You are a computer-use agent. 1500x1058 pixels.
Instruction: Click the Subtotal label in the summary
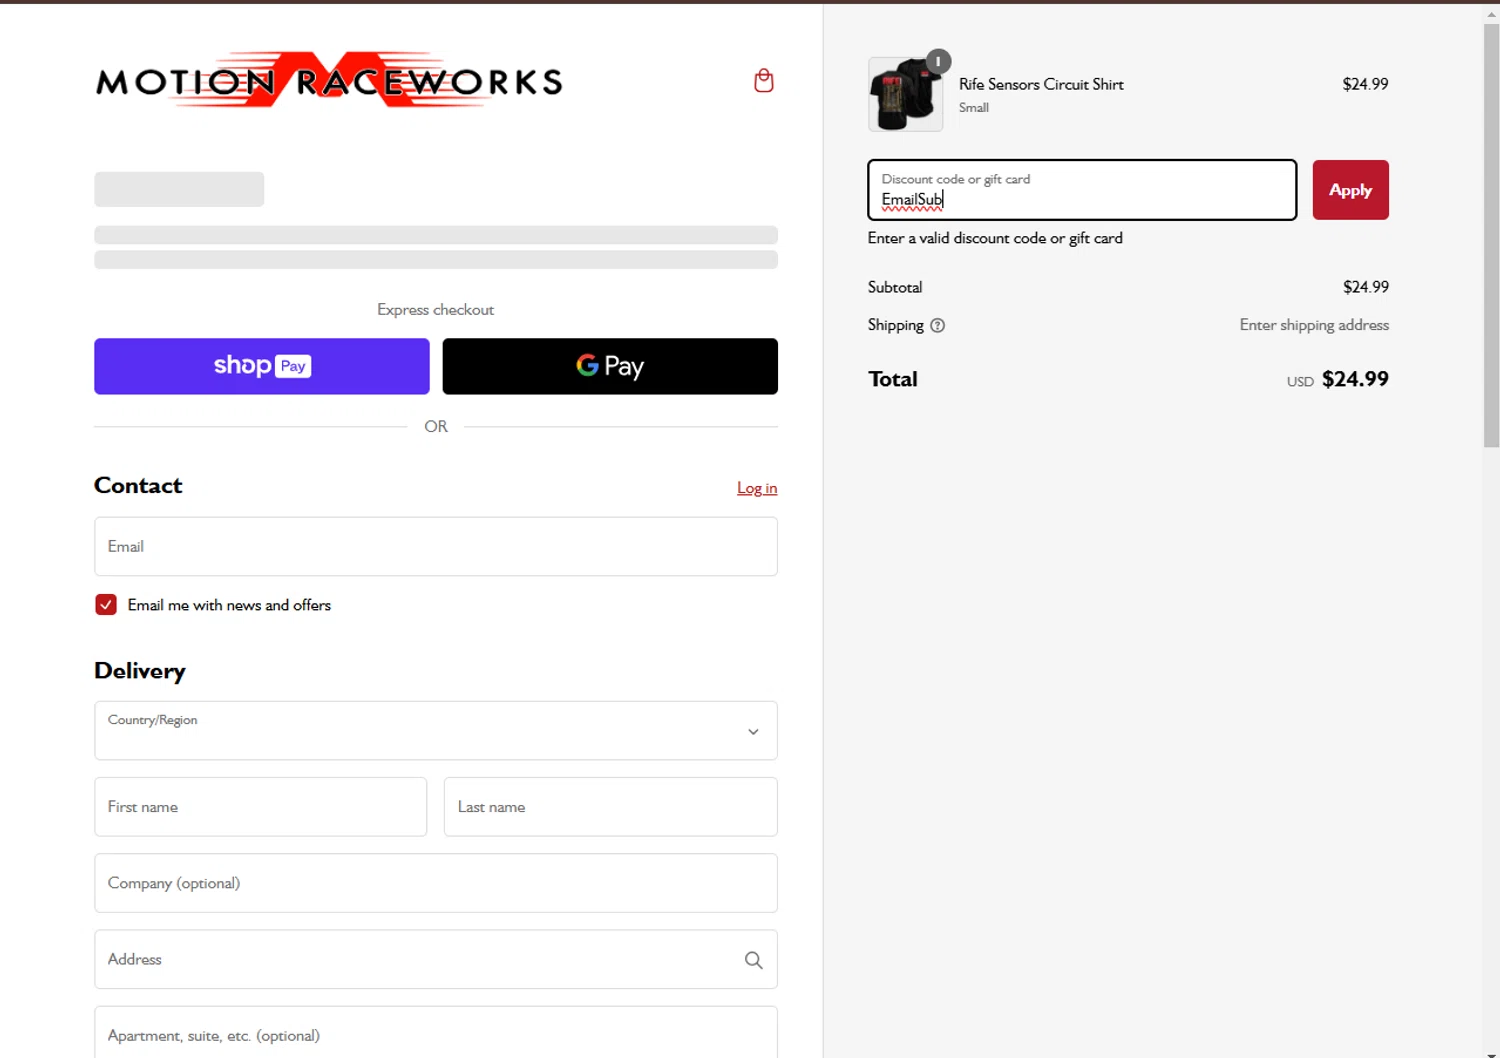[895, 287]
